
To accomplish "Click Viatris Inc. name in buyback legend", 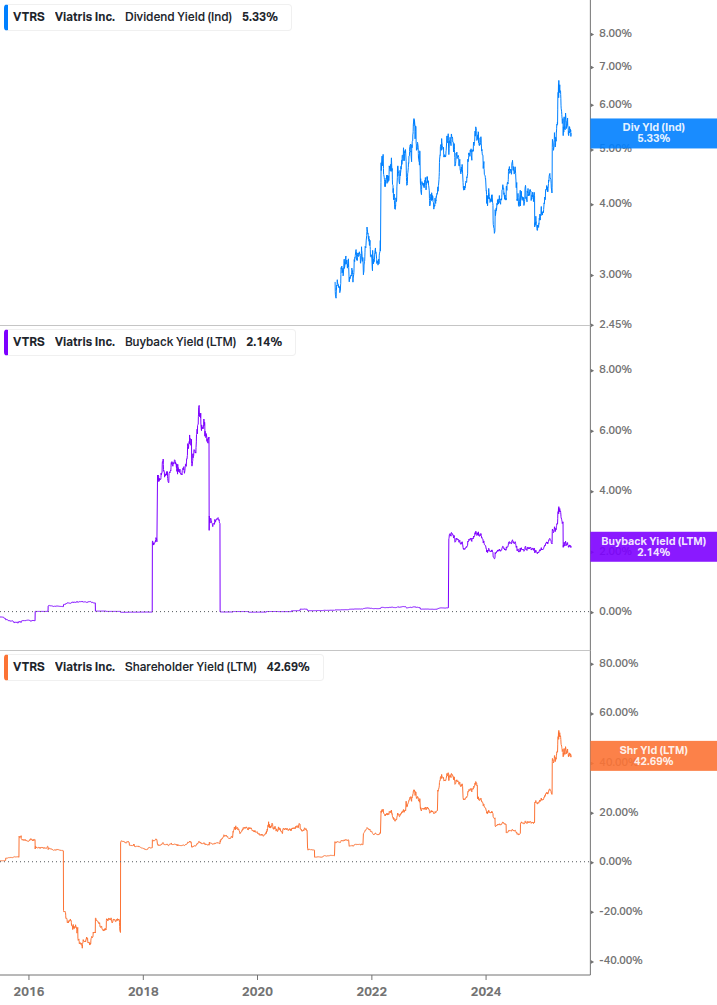I will [85, 342].
